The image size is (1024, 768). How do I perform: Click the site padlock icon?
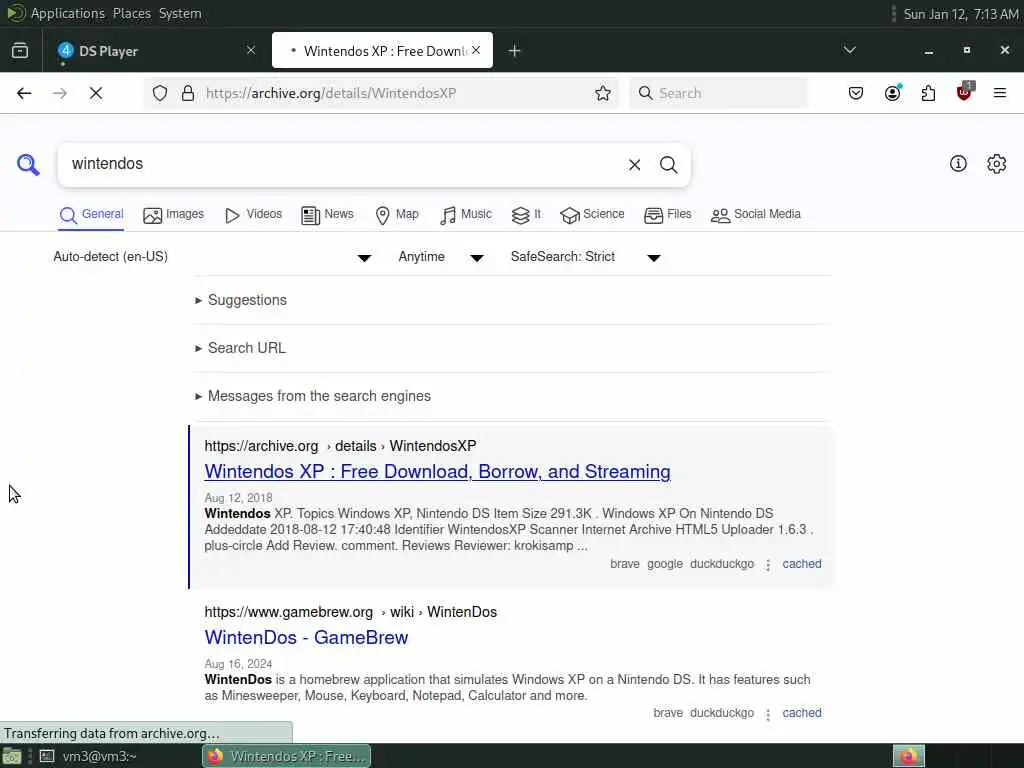click(188, 93)
